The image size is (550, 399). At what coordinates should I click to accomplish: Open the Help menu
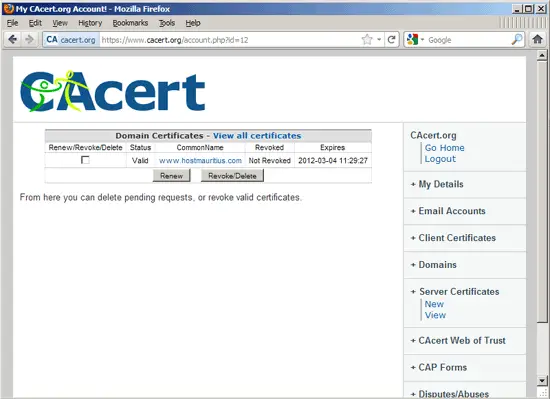[x=193, y=23]
